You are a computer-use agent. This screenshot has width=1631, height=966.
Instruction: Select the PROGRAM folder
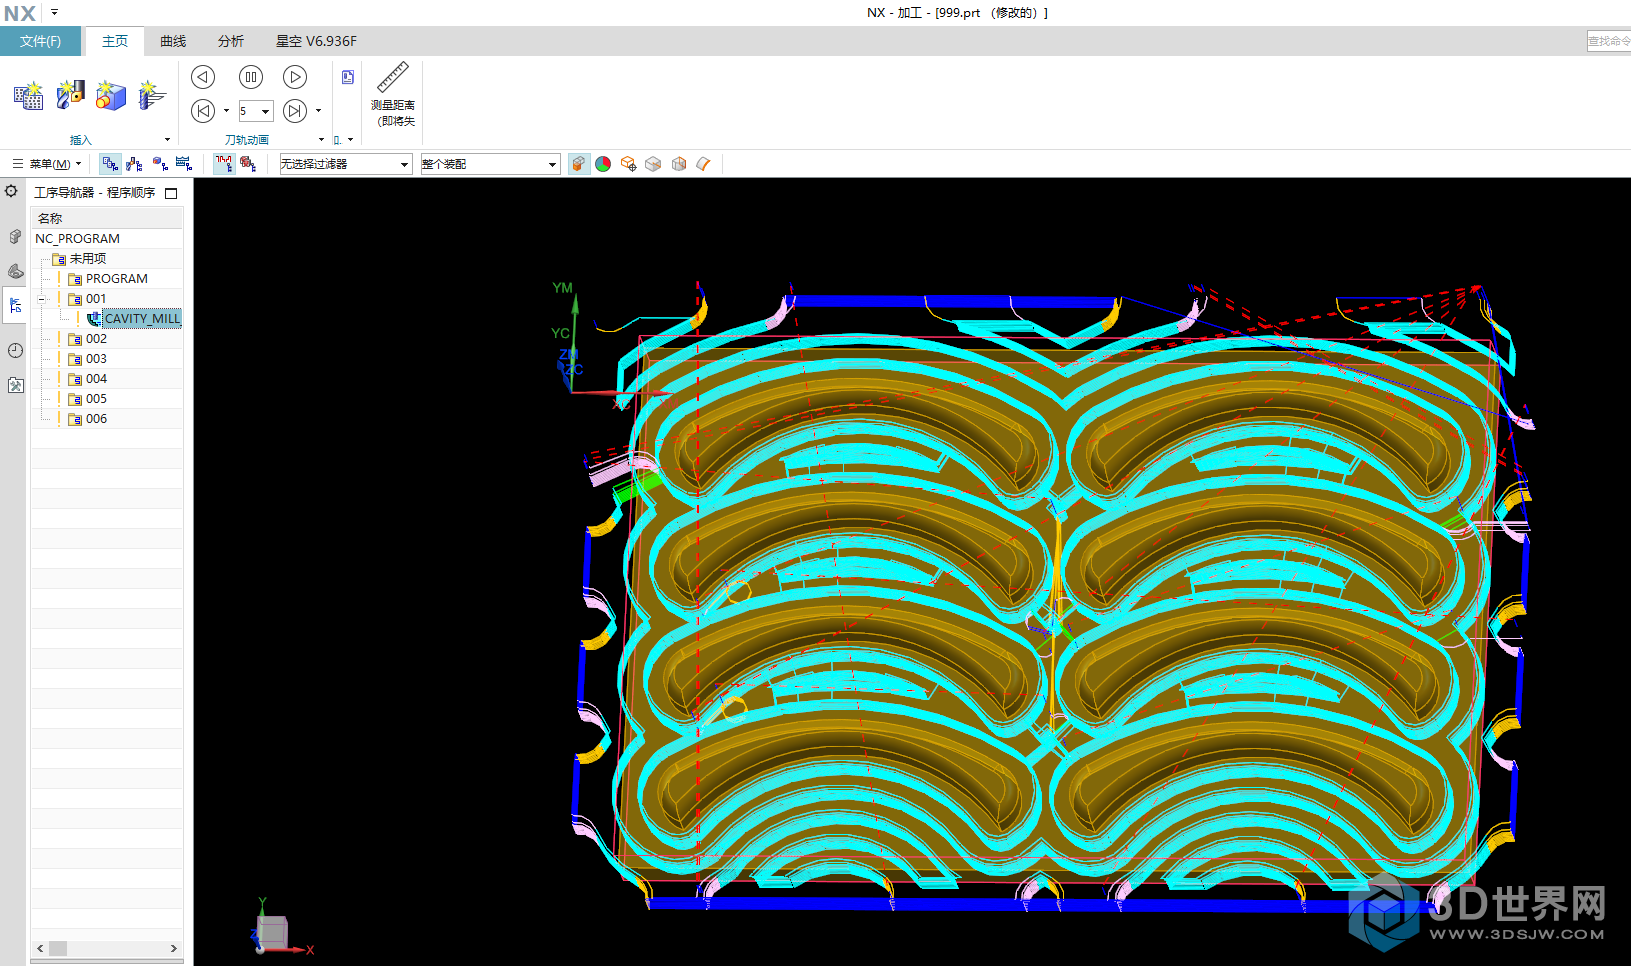tap(108, 279)
